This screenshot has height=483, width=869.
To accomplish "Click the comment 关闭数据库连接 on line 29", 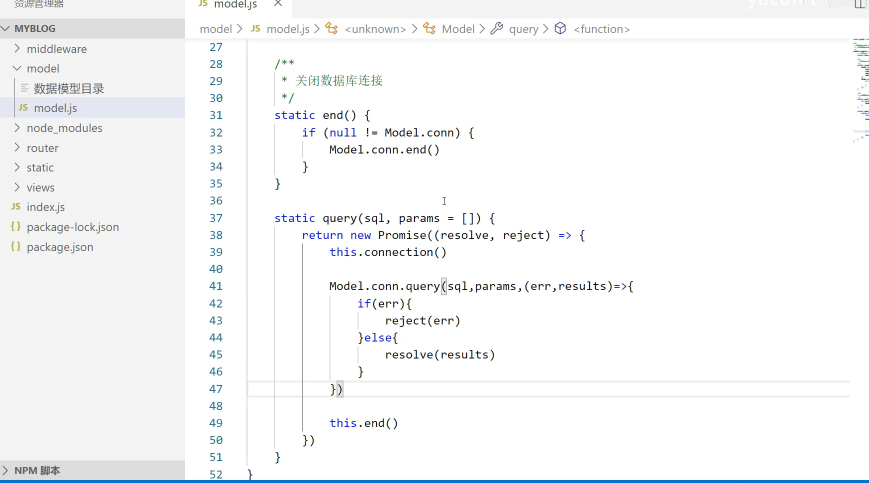I will click(339, 81).
